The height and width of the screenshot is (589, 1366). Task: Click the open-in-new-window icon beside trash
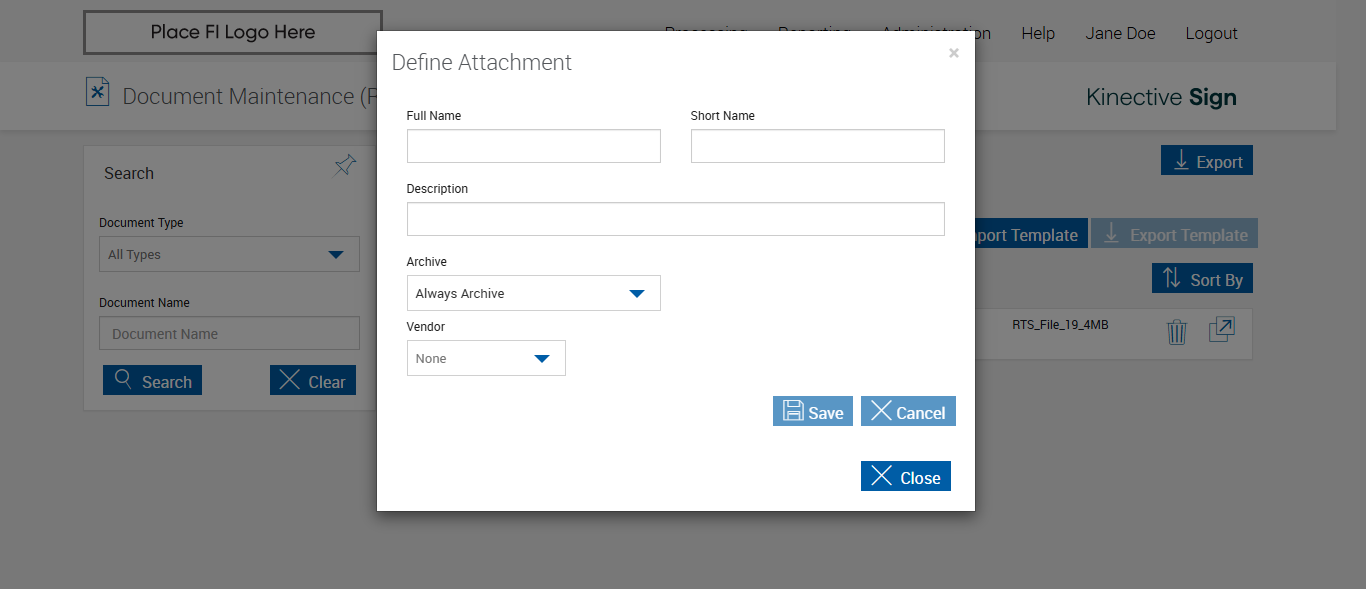1221,330
